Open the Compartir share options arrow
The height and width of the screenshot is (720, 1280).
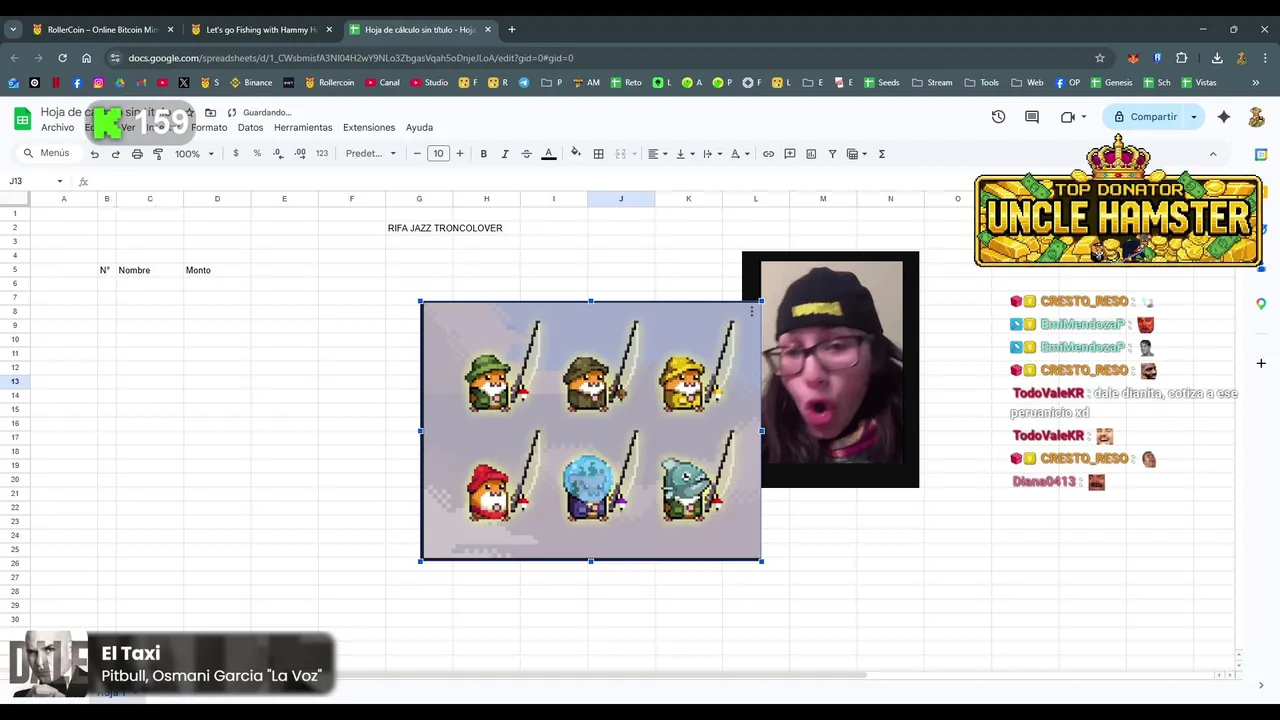point(1193,117)
